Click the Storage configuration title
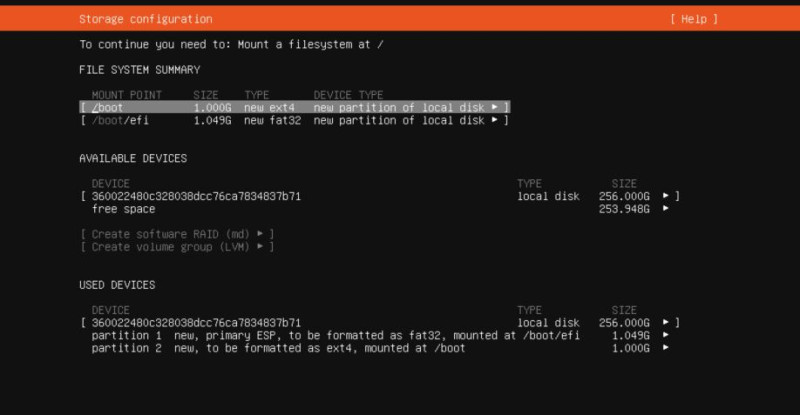800x415 pixels. (146, 19)
